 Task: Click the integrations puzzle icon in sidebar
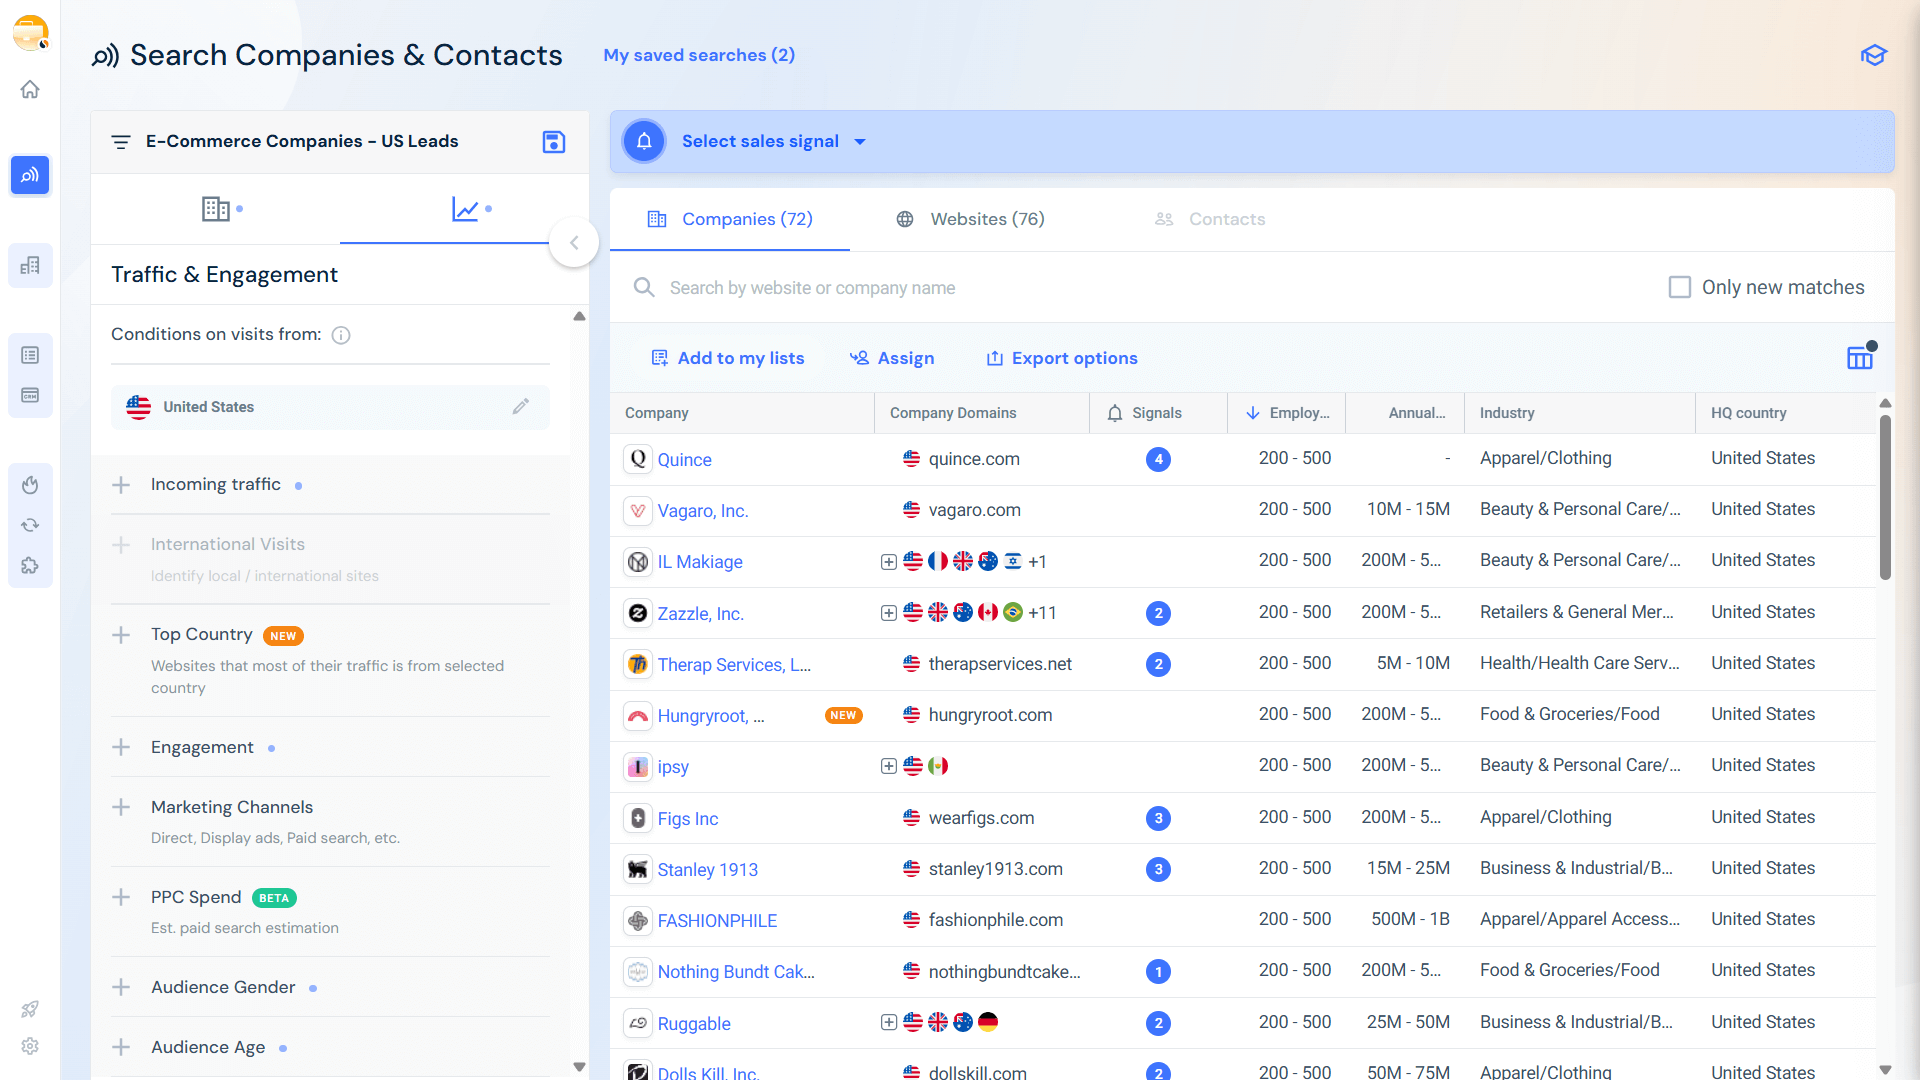point(30,565)
